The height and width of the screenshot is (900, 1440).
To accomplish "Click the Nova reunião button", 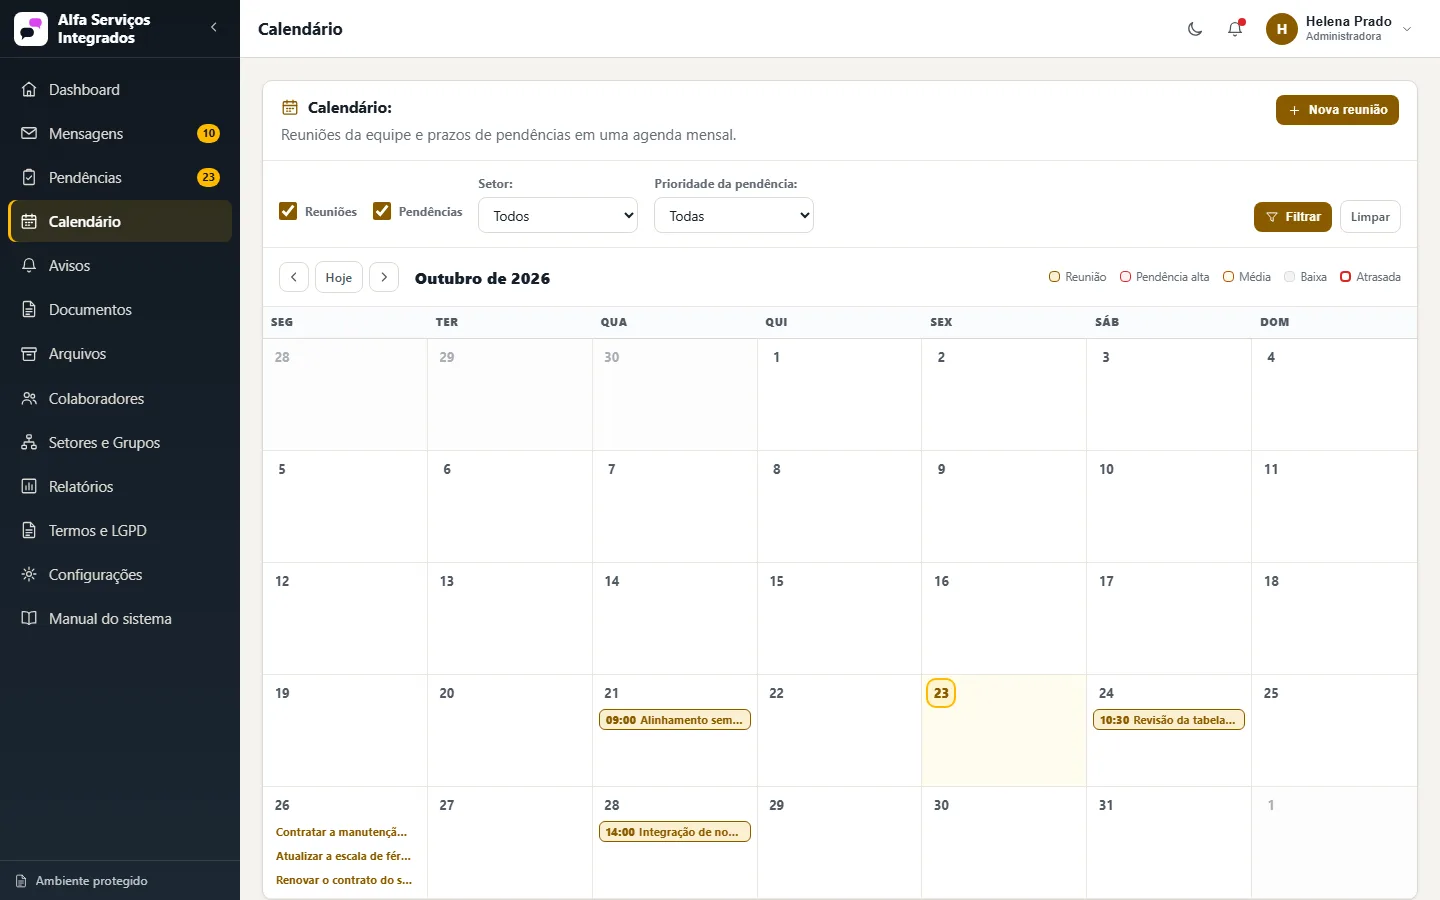I will (1337, 110).
